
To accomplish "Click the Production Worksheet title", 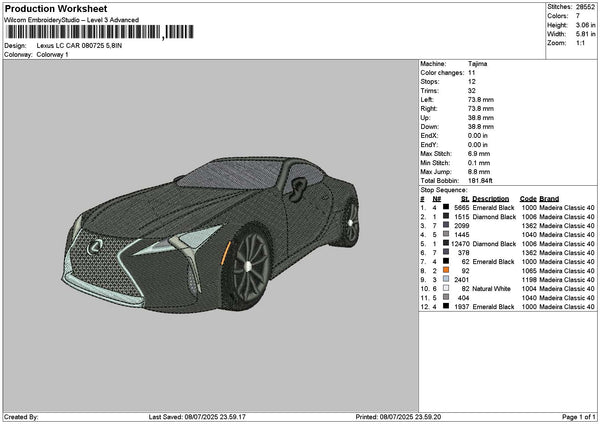I will (x=56, y=8).
